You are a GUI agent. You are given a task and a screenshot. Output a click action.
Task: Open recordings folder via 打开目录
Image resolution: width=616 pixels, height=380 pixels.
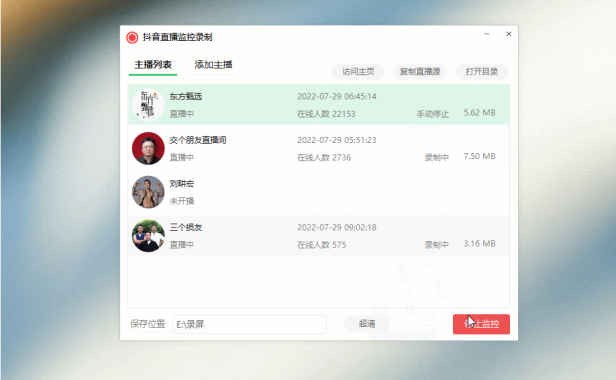click(482, 72)
